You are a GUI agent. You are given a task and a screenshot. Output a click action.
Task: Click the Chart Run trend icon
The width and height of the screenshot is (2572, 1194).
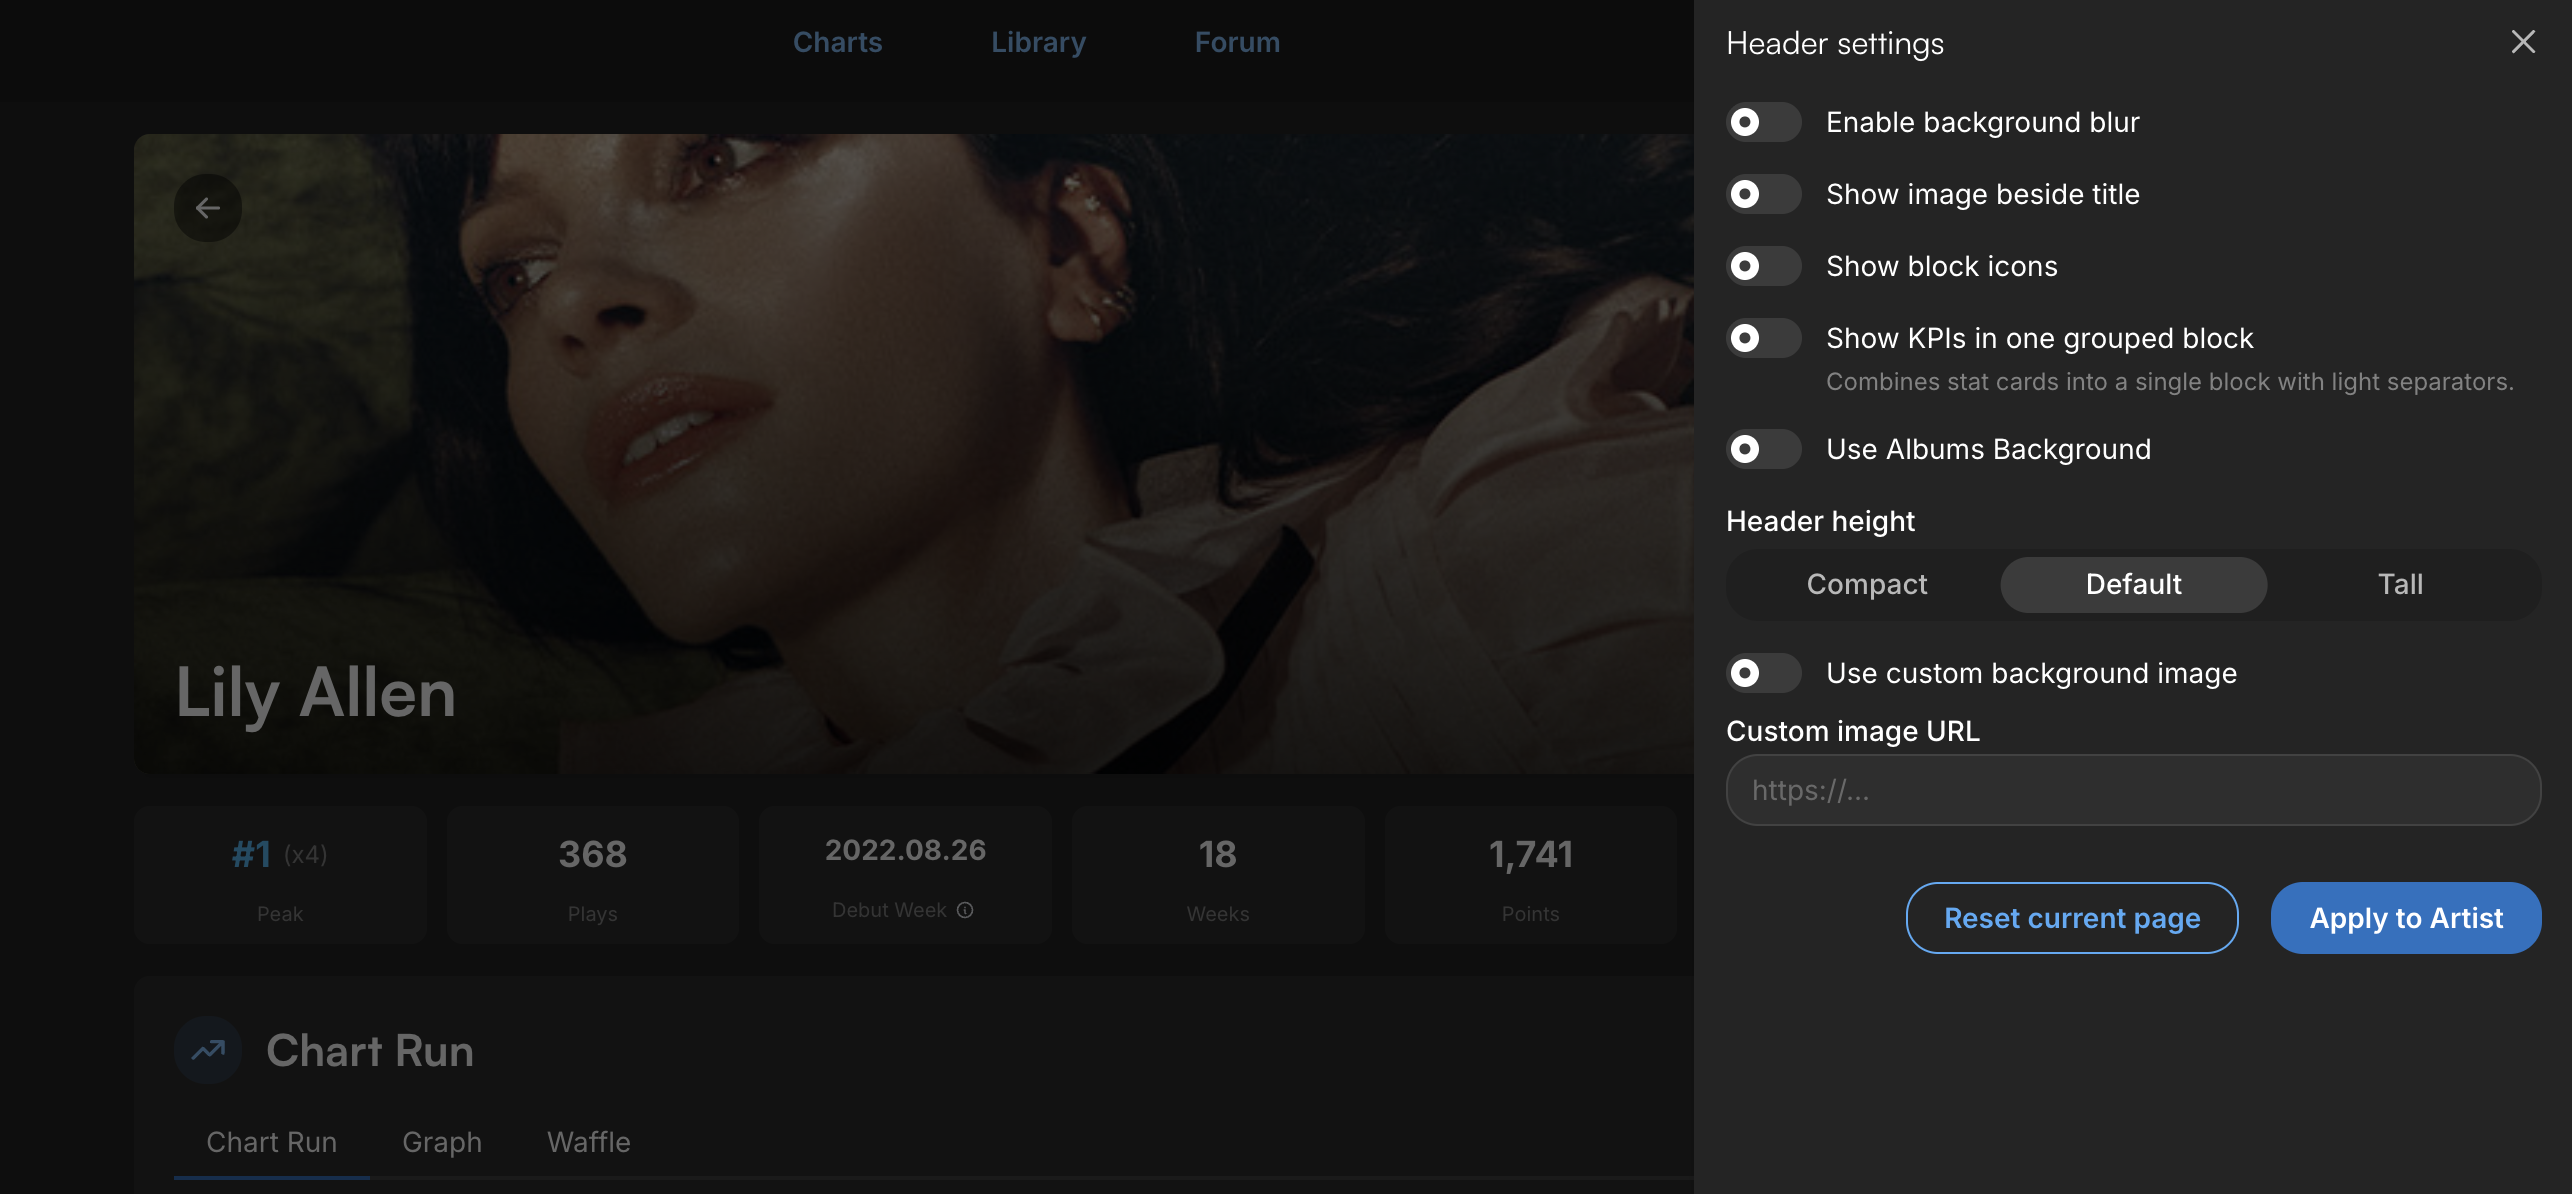click(x=208, y=1050)
